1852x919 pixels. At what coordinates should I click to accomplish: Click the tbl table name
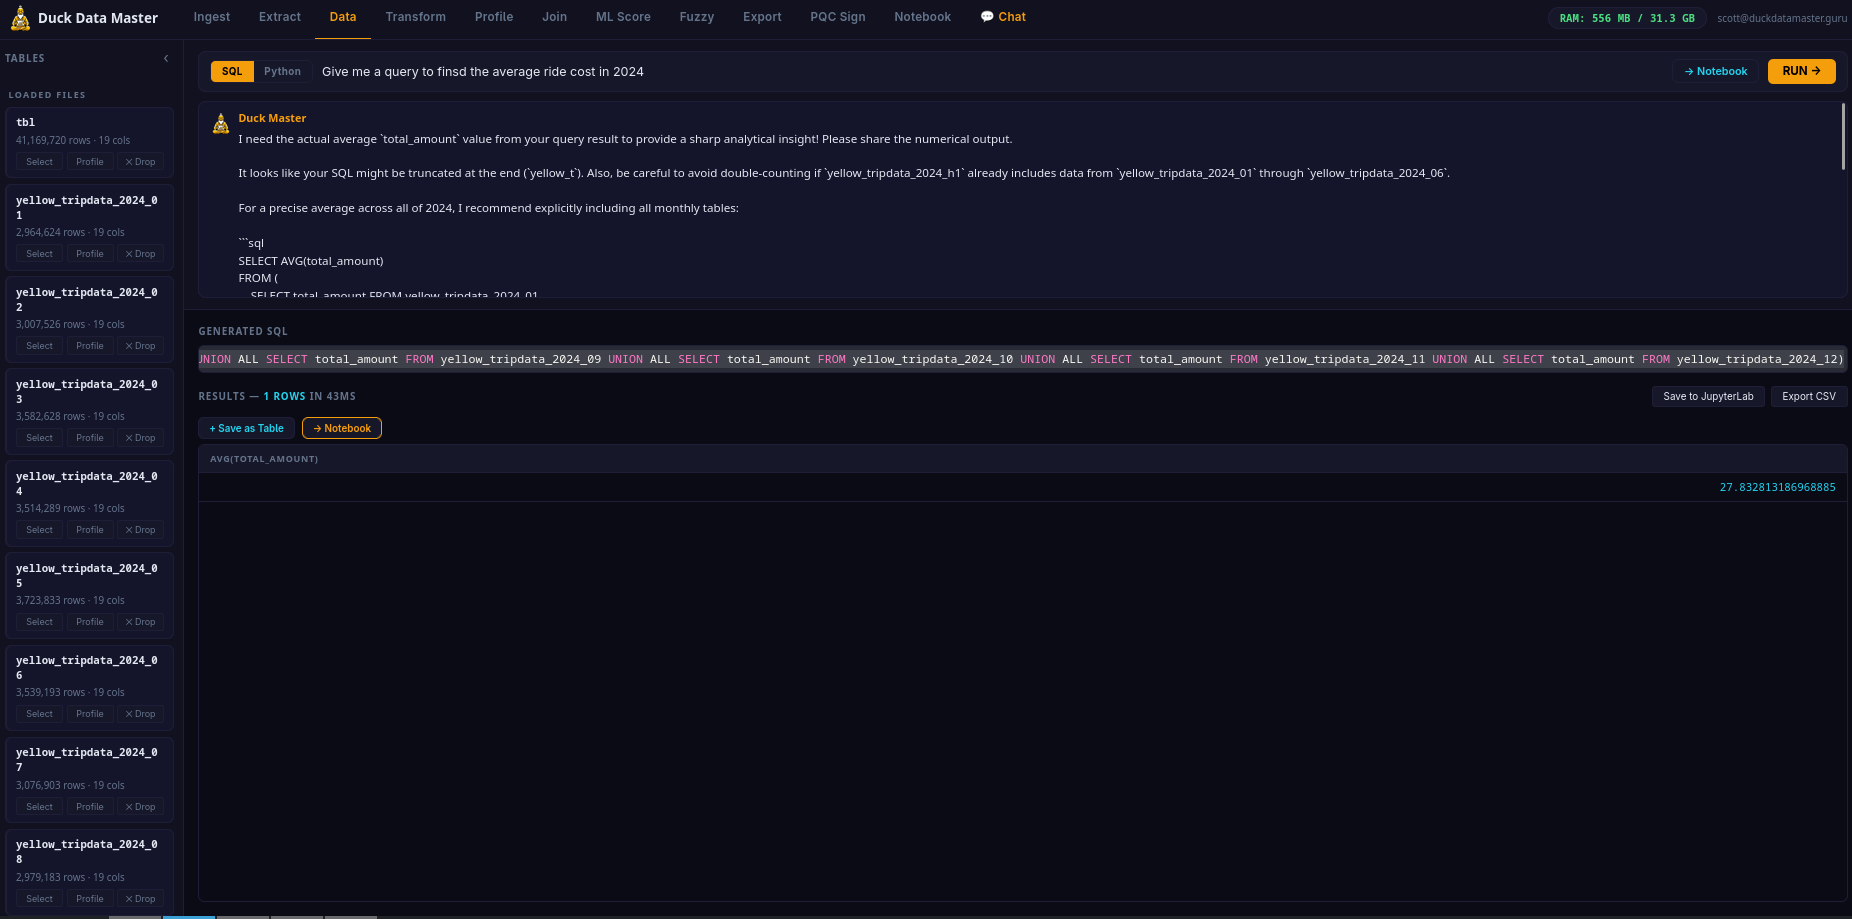25,122
